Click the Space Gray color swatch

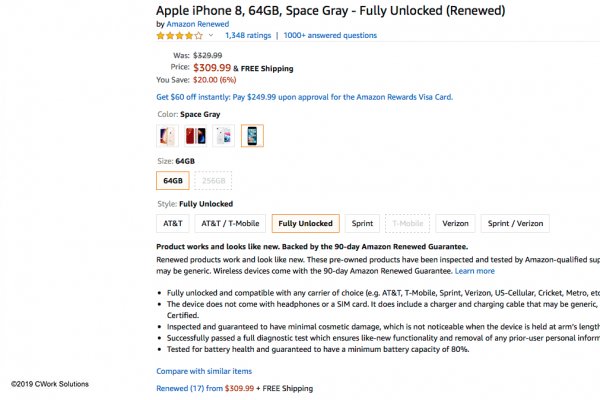tap(252, 136)
